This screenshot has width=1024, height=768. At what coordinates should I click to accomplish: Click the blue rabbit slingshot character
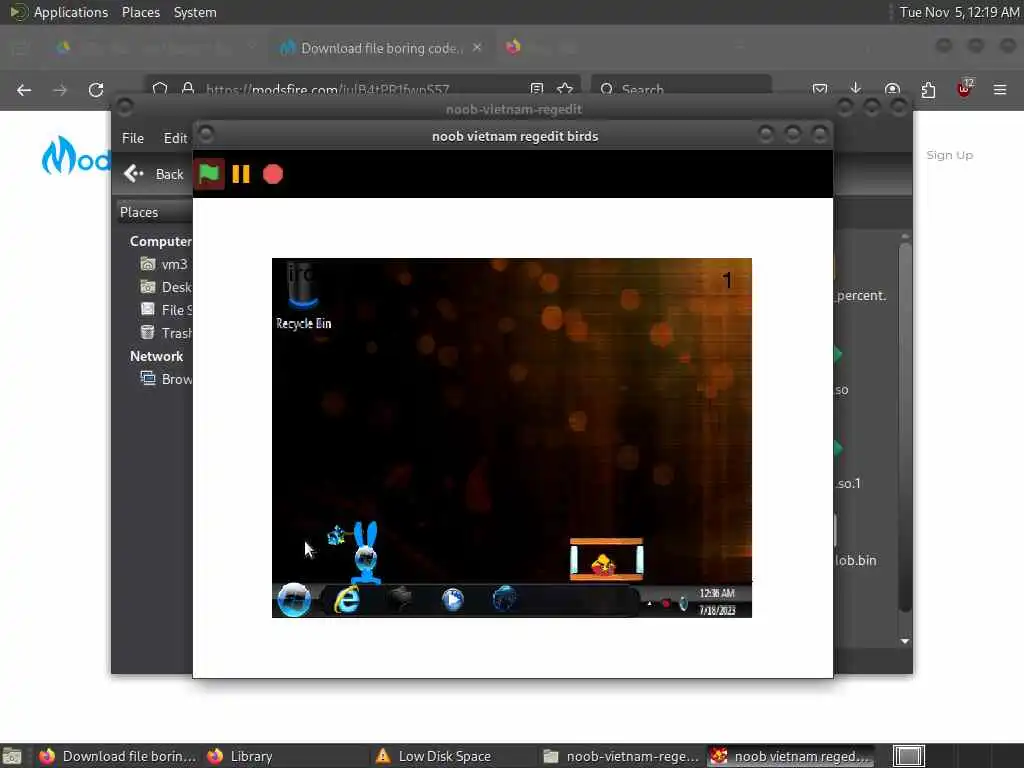pos(365,552)
